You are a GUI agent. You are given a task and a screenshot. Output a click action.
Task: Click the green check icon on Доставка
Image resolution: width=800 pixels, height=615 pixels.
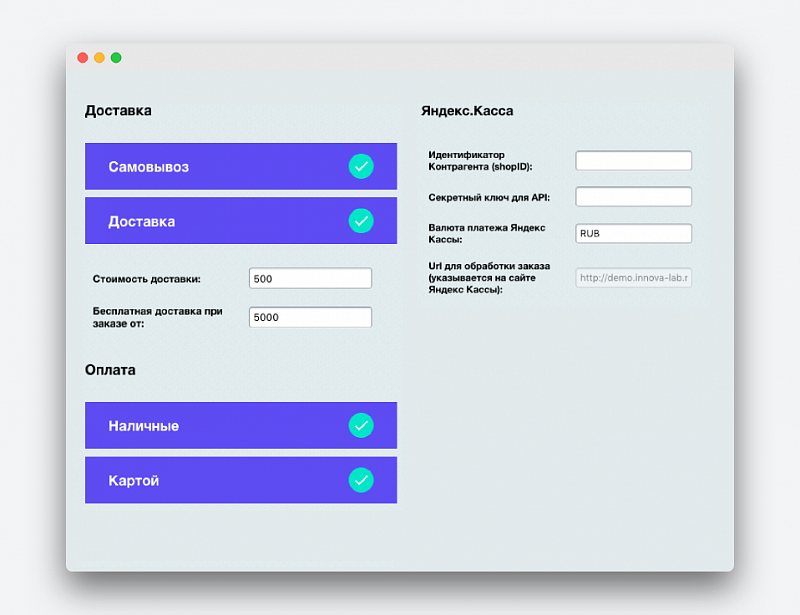(x=362, y=221)
